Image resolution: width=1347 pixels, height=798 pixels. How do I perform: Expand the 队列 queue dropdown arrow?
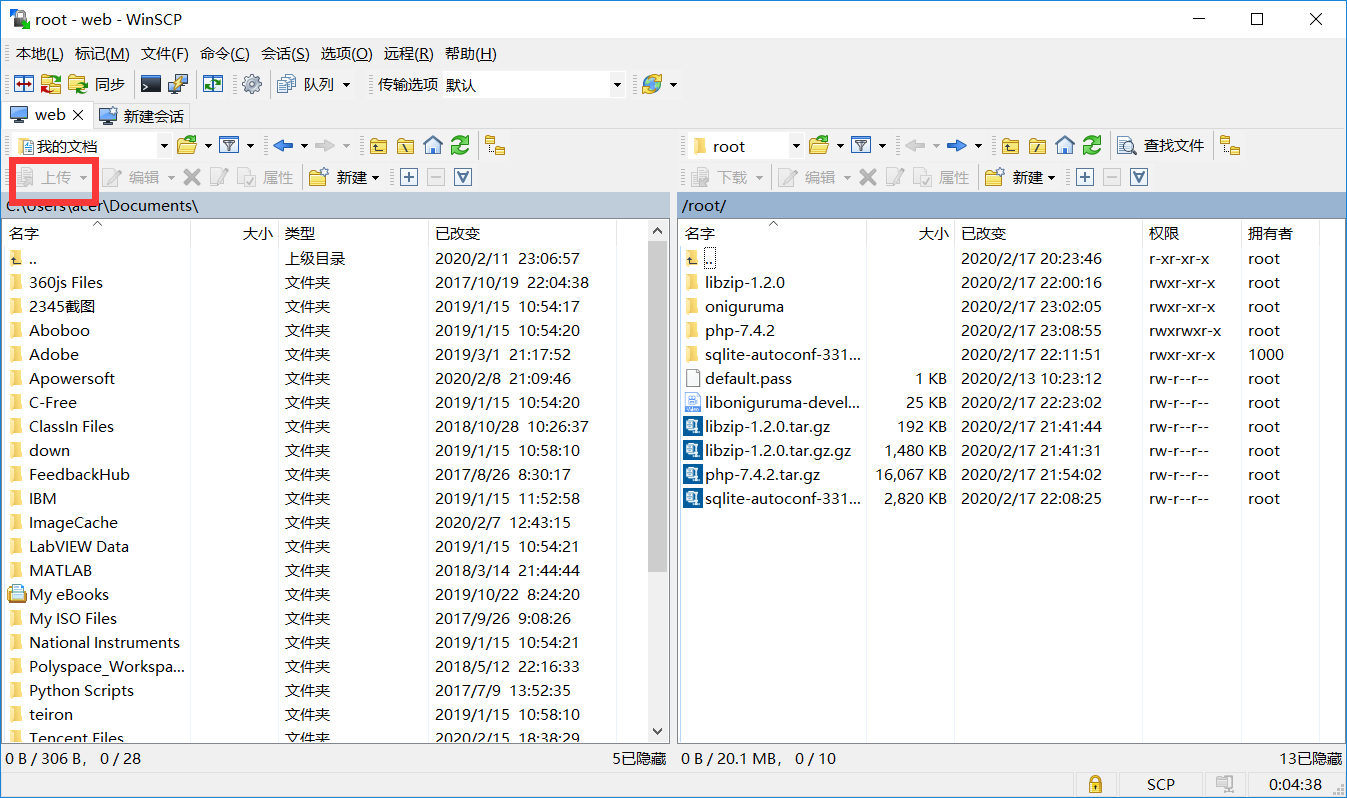[347, 85]
